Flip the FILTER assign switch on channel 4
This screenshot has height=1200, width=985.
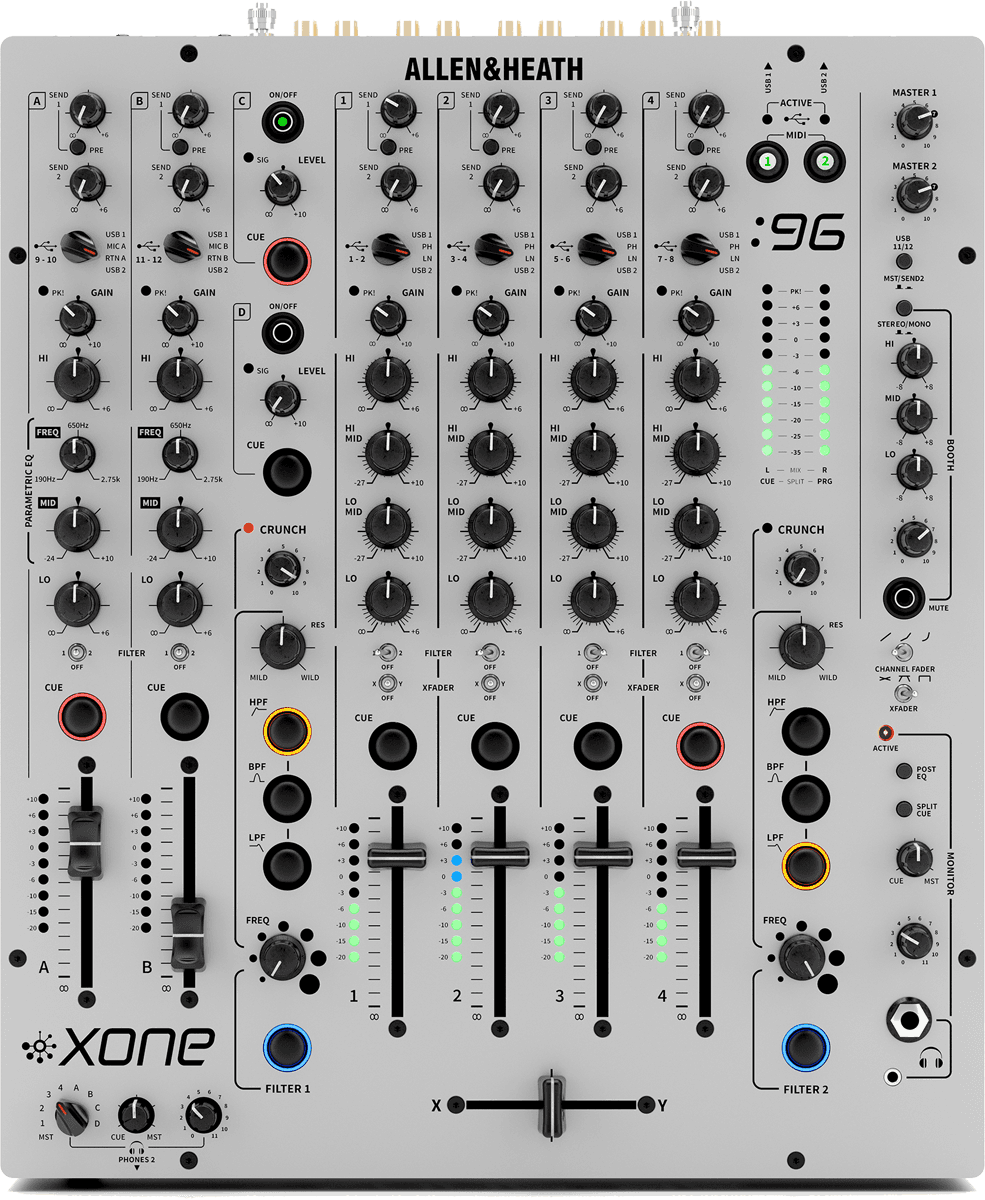point(697,651)
